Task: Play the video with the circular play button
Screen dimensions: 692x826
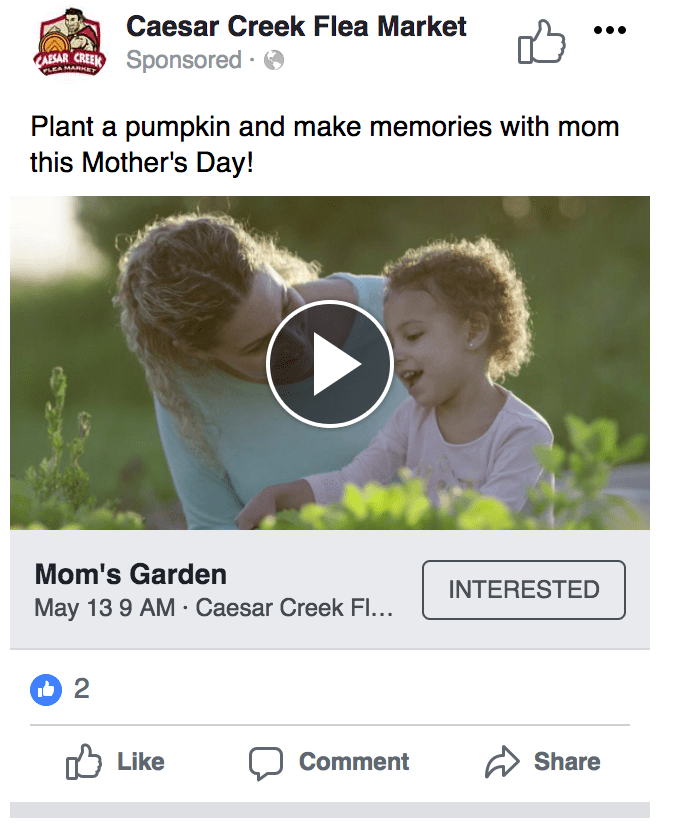Action: [329, 364]
